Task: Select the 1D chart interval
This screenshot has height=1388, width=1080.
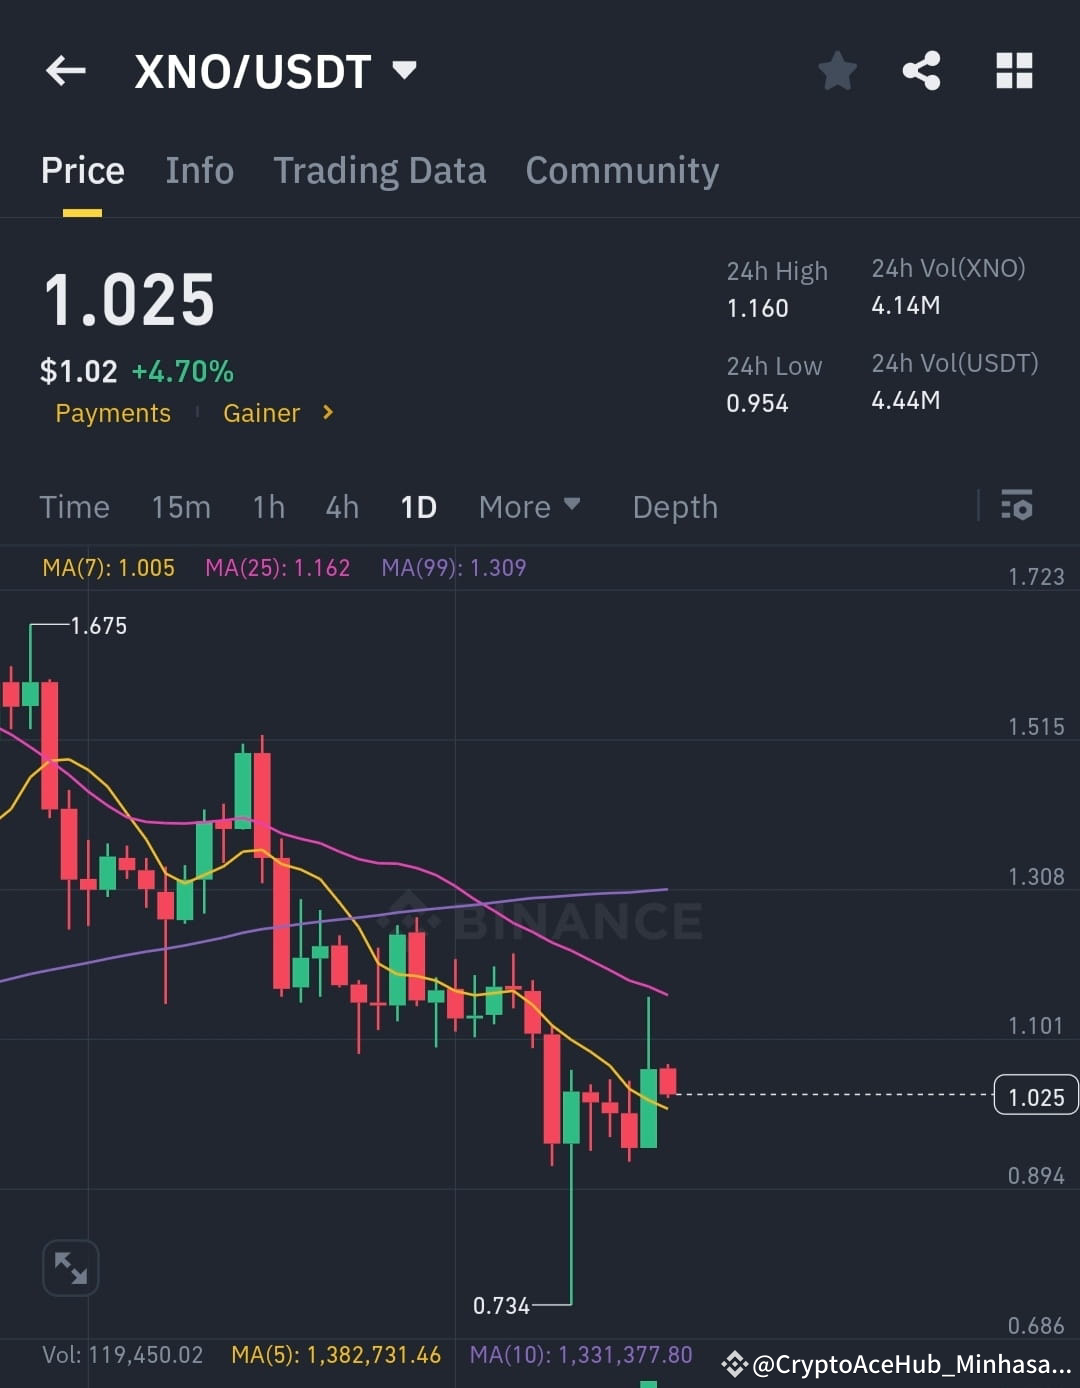Action: click(418, 507)
